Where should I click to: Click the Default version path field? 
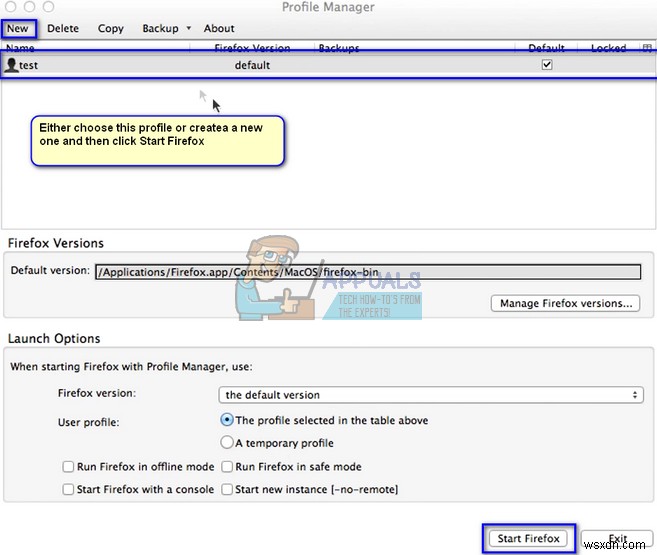pyautogui.click(x=368, y=272)
